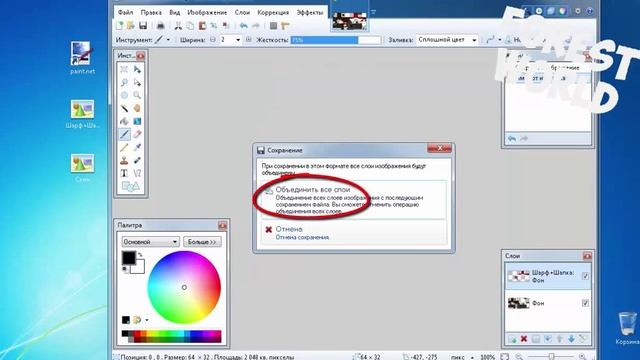Click the Print toolbar icon
This screenshot has width=640, height=360.
tap(161, 26)
